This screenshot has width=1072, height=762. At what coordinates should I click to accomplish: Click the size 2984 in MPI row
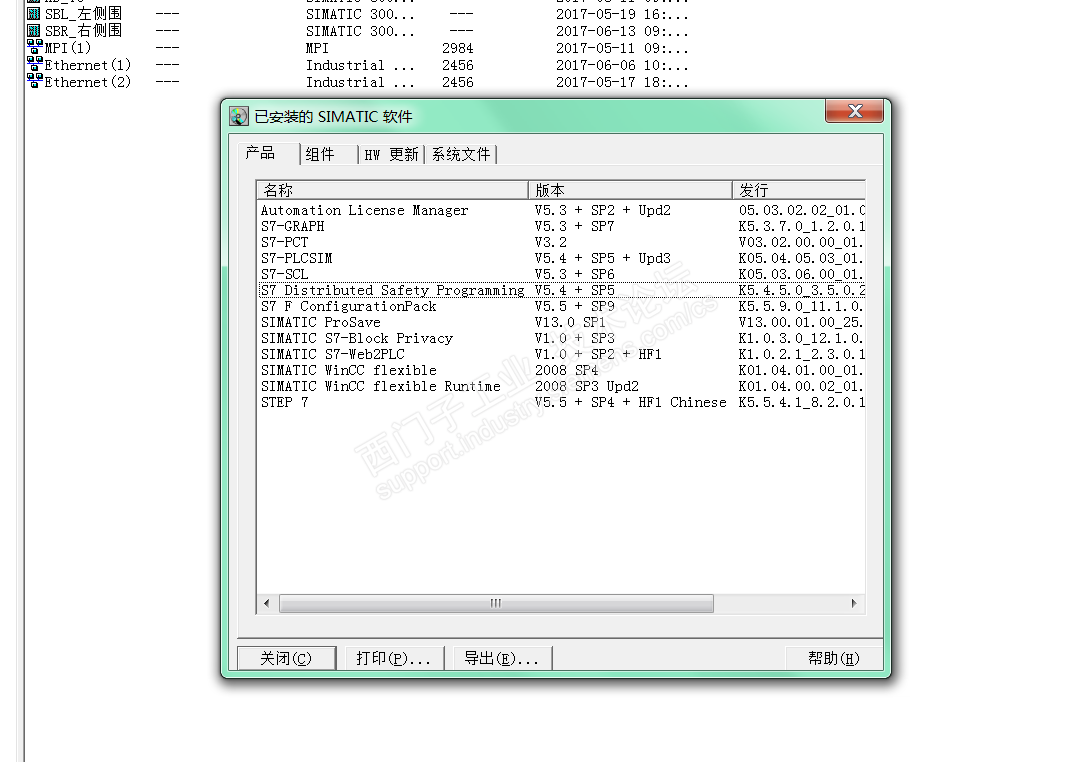point(457,49)
